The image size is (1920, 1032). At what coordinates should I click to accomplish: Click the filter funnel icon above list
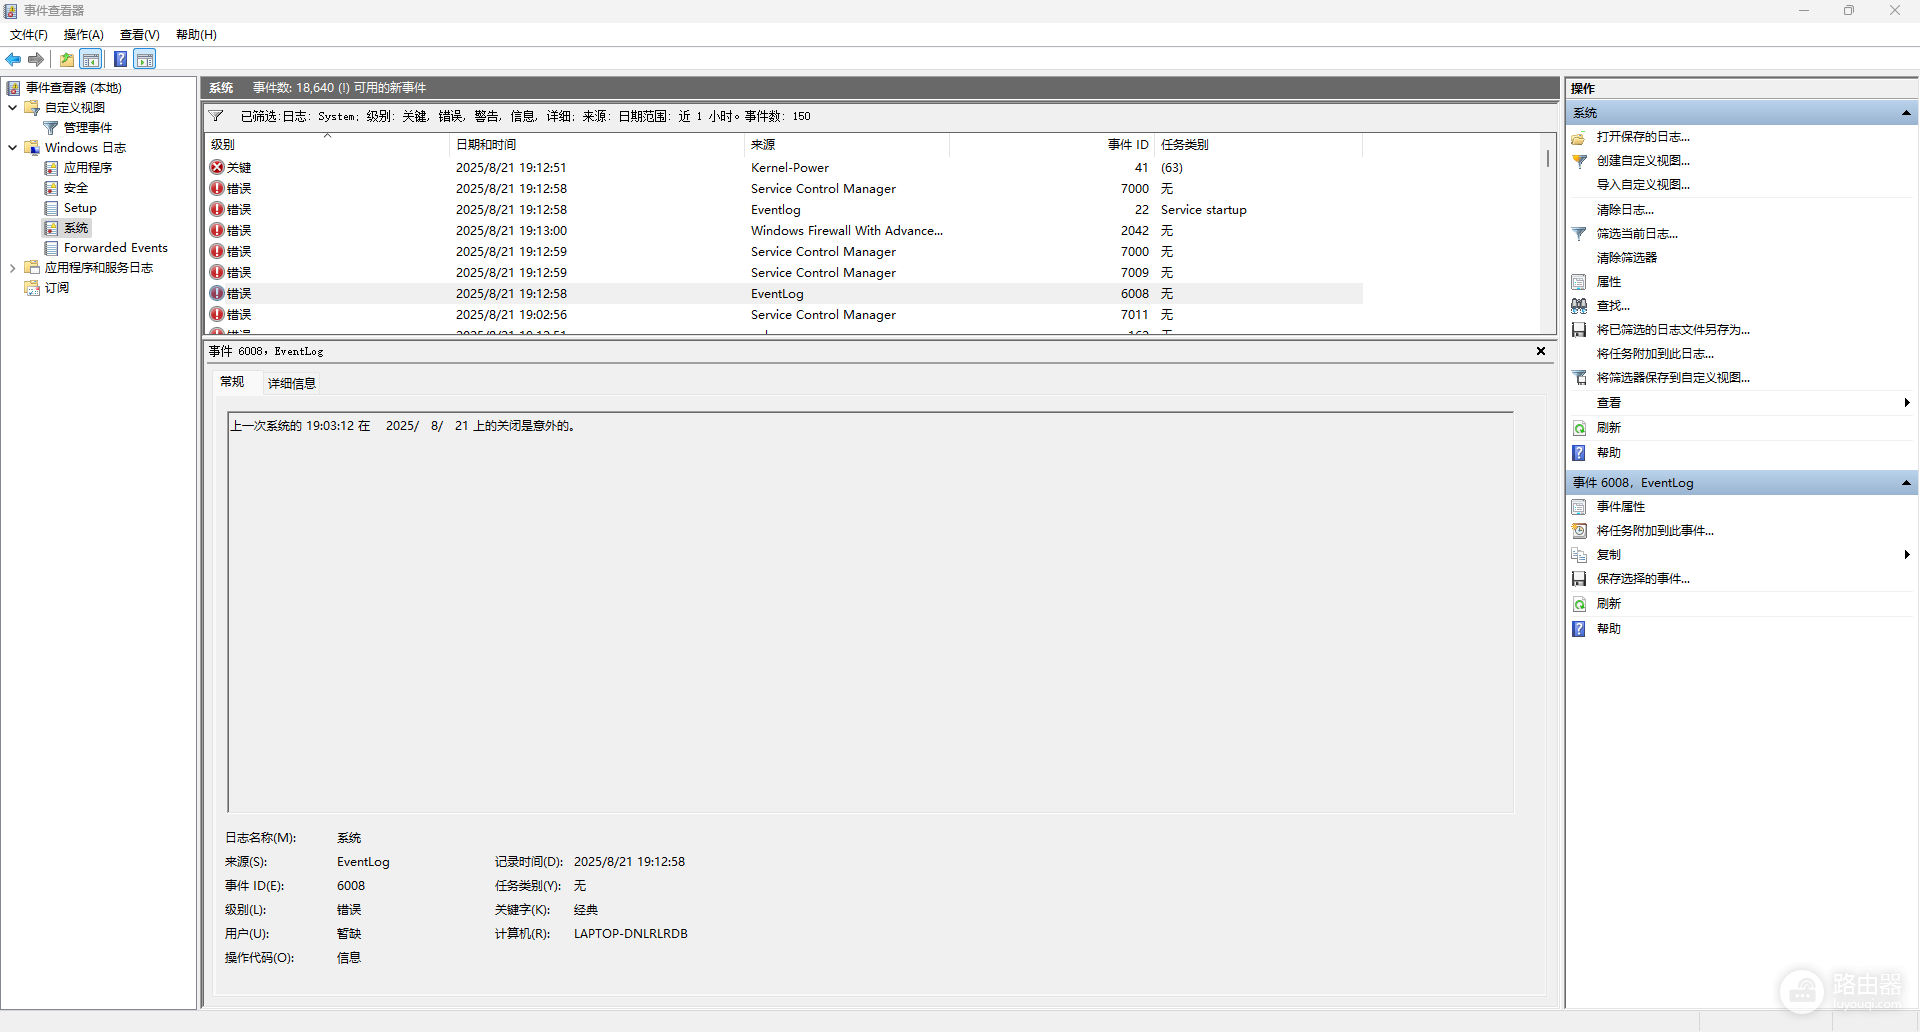pos(216,116)
